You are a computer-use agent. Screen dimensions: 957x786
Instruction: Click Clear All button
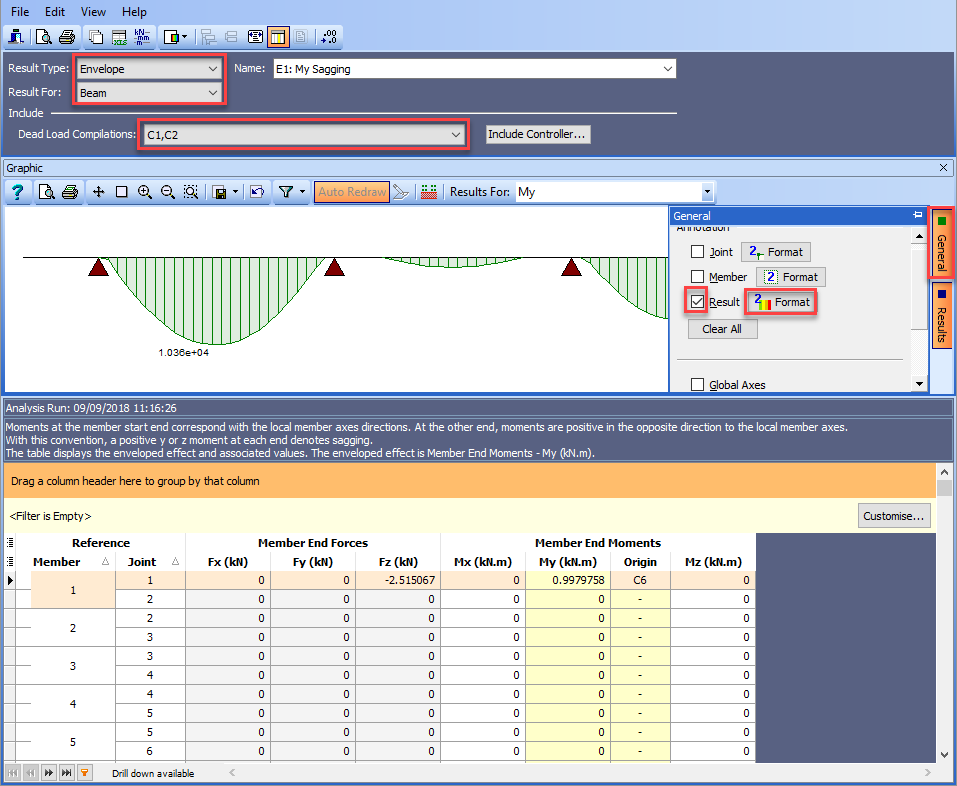pos(723,329)
